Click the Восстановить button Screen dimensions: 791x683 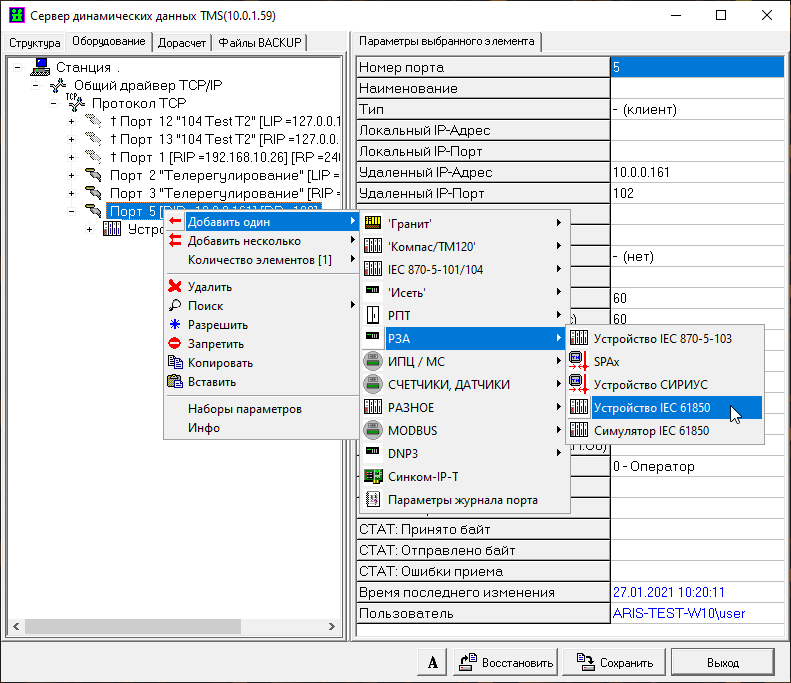point(505,662)
